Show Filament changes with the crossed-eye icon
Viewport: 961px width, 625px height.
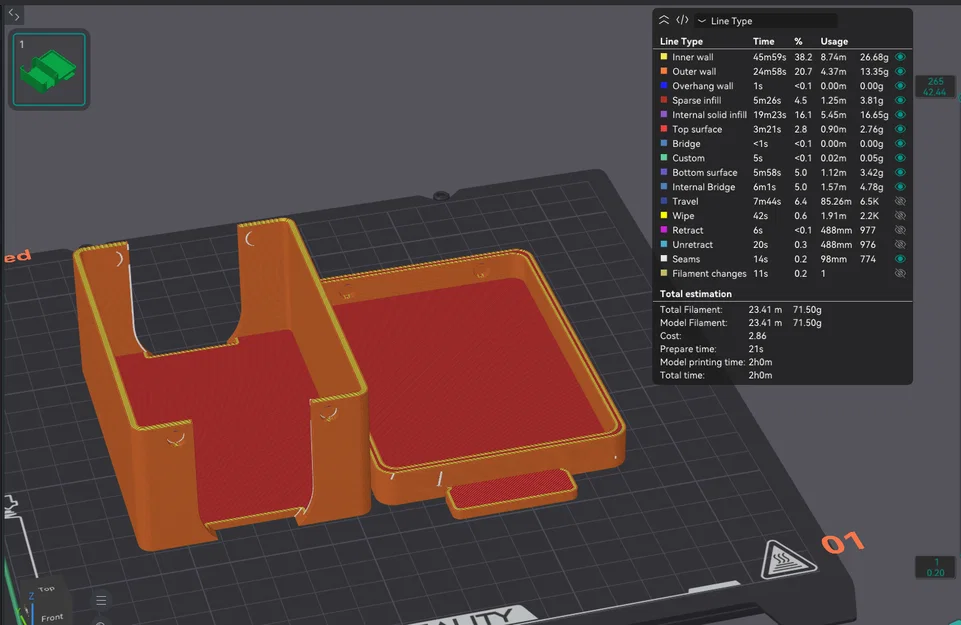pos(900,273)
